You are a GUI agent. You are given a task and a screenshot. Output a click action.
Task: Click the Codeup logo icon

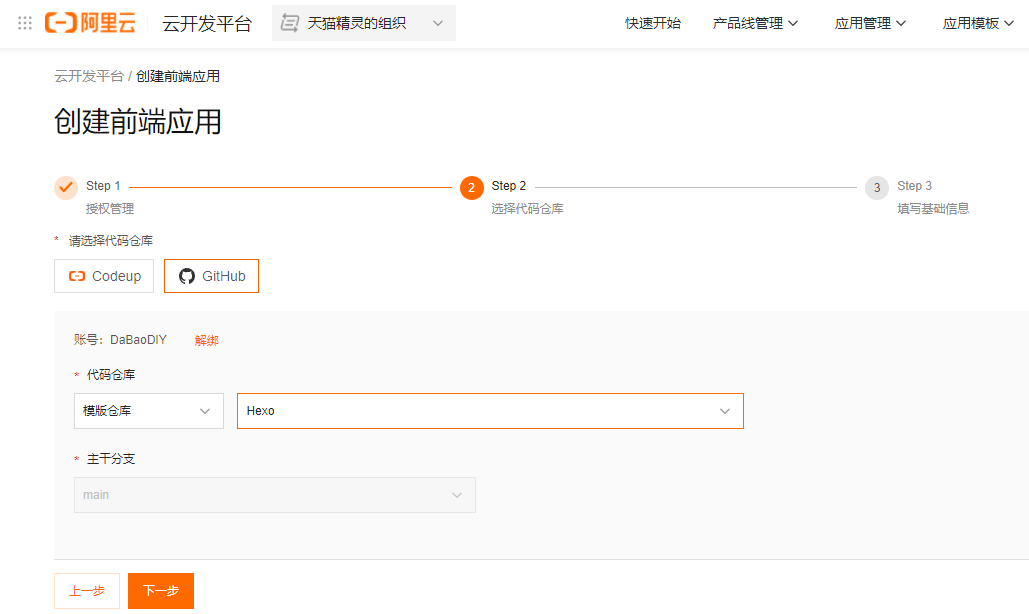pyautogui.click(x=77, y=276)
